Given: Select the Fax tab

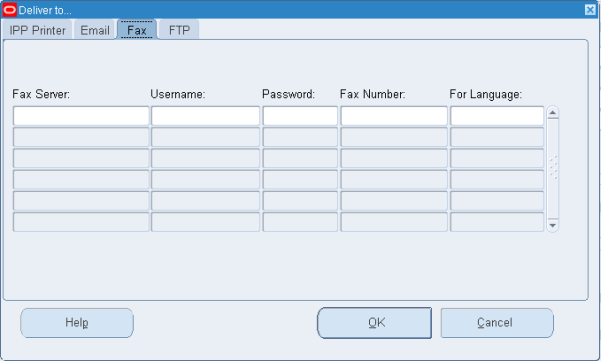Looking at the screenshot, I should point(137,30).
